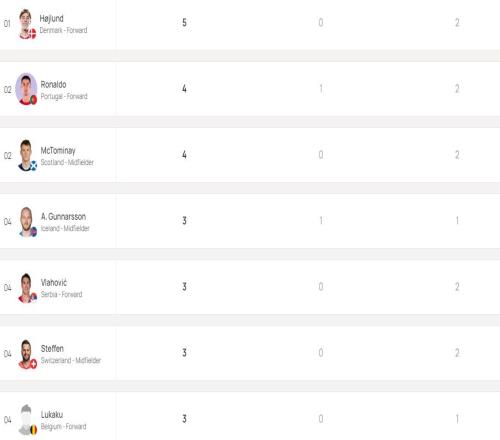Image resolution: width=500 pixels, height=440 pixels.
Task: Select McTominay's player portrait
Action: (27, 155)
